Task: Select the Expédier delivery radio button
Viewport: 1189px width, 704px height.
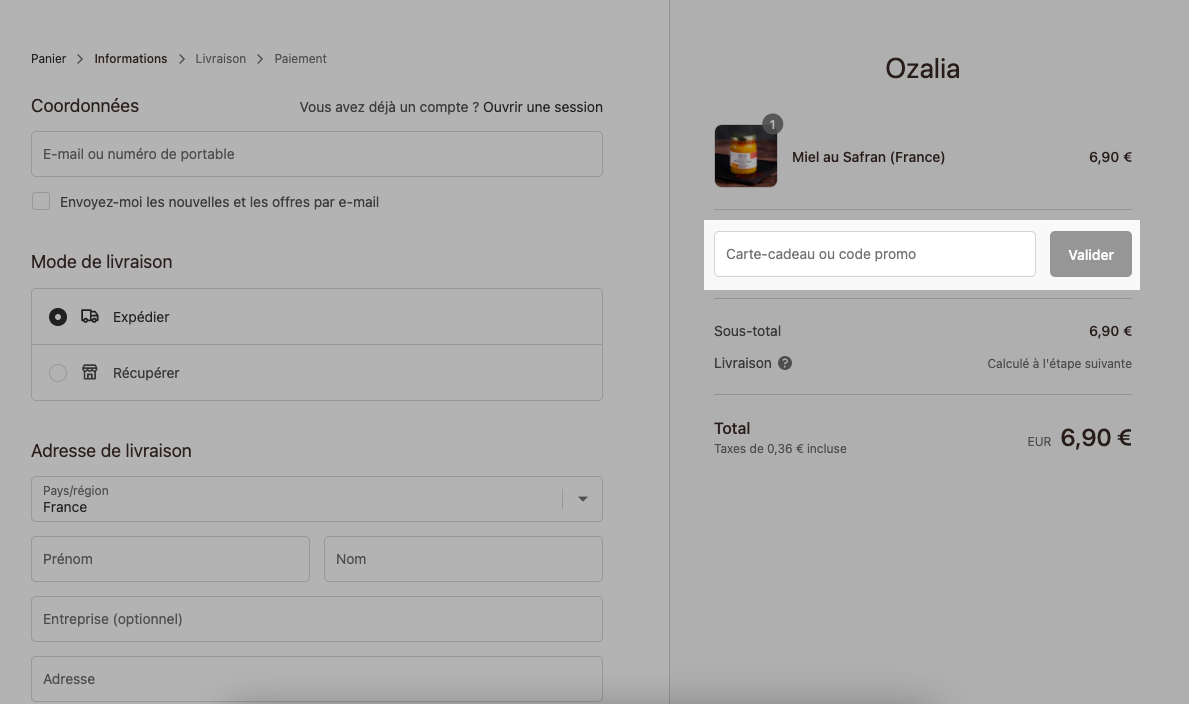Action: coord(58,317)
